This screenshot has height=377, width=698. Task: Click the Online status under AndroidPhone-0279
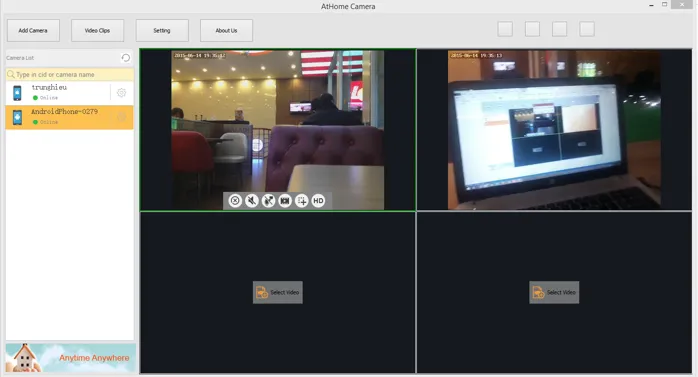click(x=45, y=122)
